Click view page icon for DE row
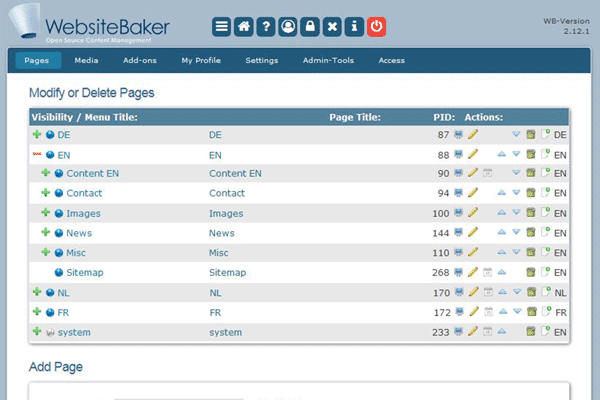Viewport: 600px width, 400px height. pyautogui.click(x=458, y=134)
